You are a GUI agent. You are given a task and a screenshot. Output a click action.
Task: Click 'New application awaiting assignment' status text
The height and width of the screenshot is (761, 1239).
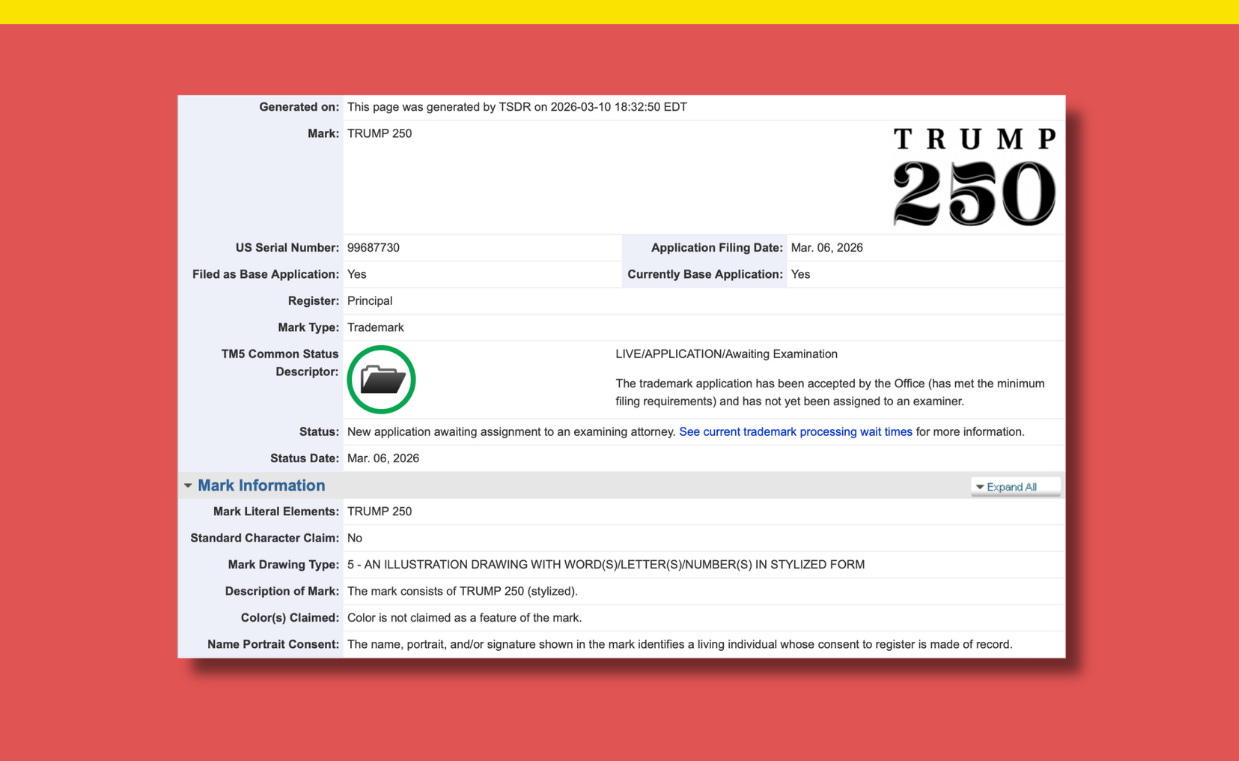click(511, 432)
